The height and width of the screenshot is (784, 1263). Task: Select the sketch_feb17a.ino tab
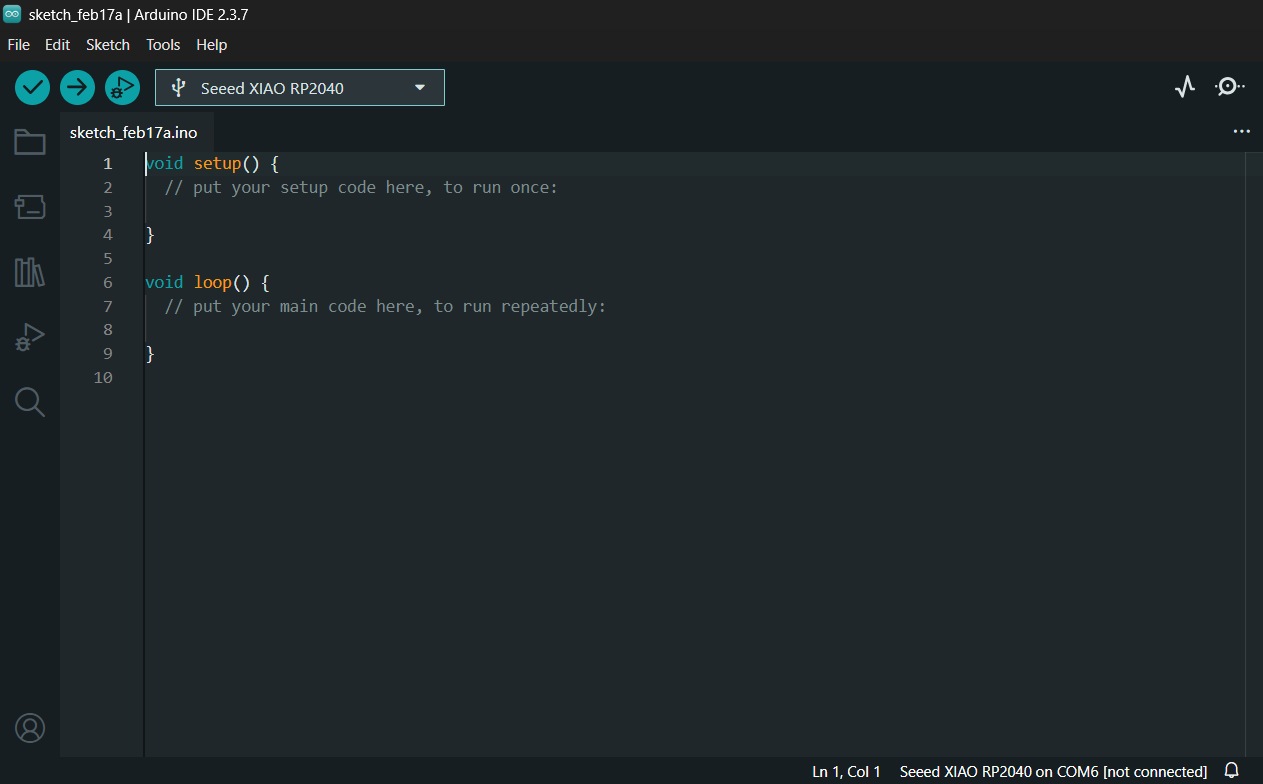[134, 132]
